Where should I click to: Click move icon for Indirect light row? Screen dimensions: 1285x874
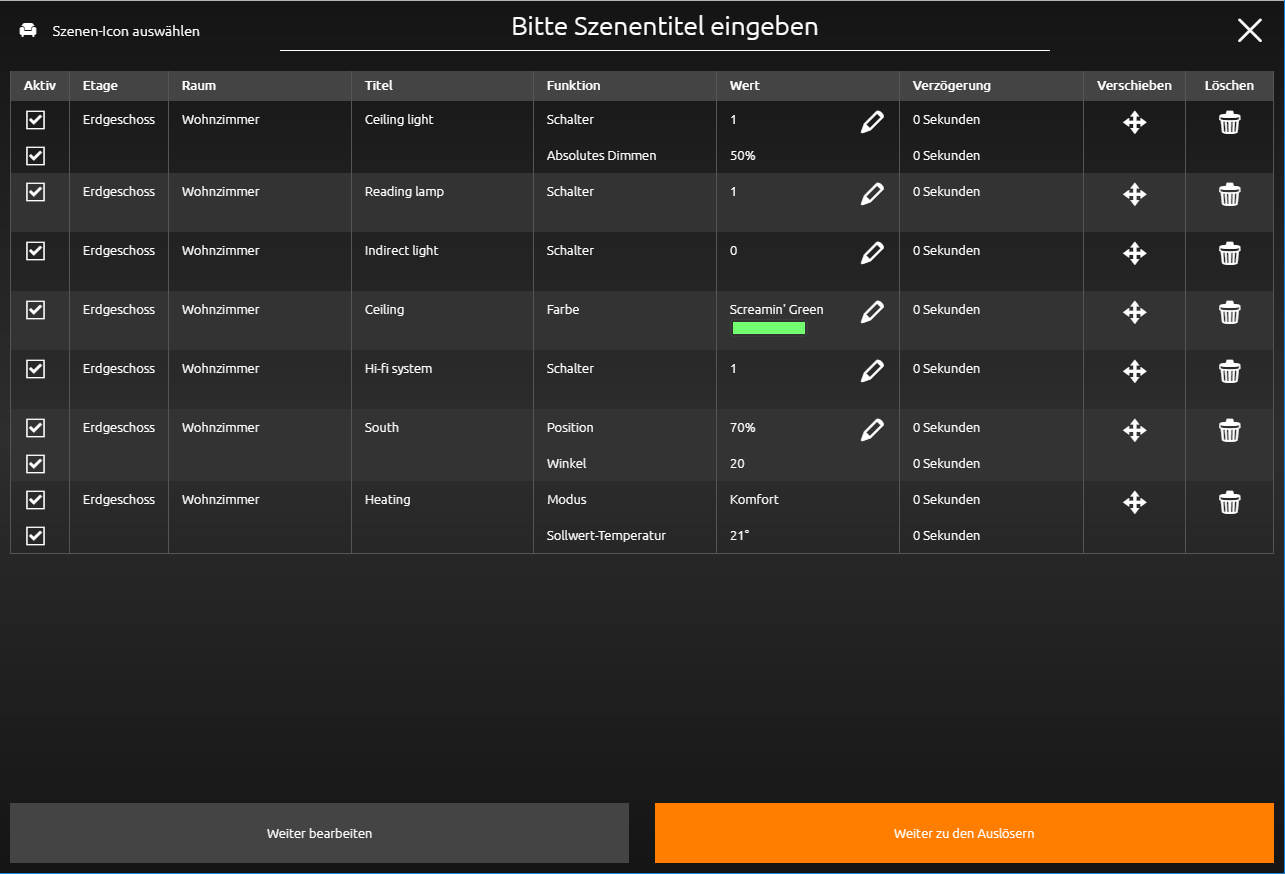[1134, 254]
